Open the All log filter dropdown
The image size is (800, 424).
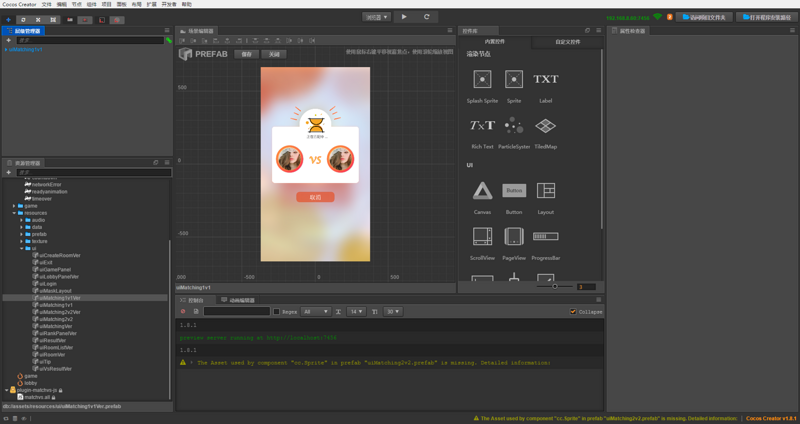tap(316, 311)
